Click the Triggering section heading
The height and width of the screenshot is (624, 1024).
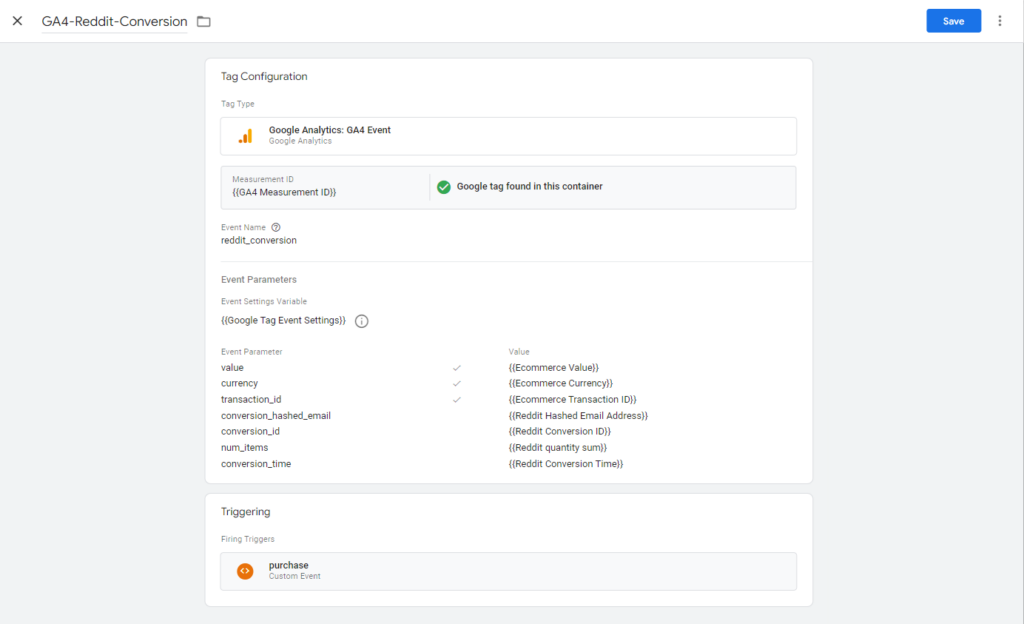246,512
